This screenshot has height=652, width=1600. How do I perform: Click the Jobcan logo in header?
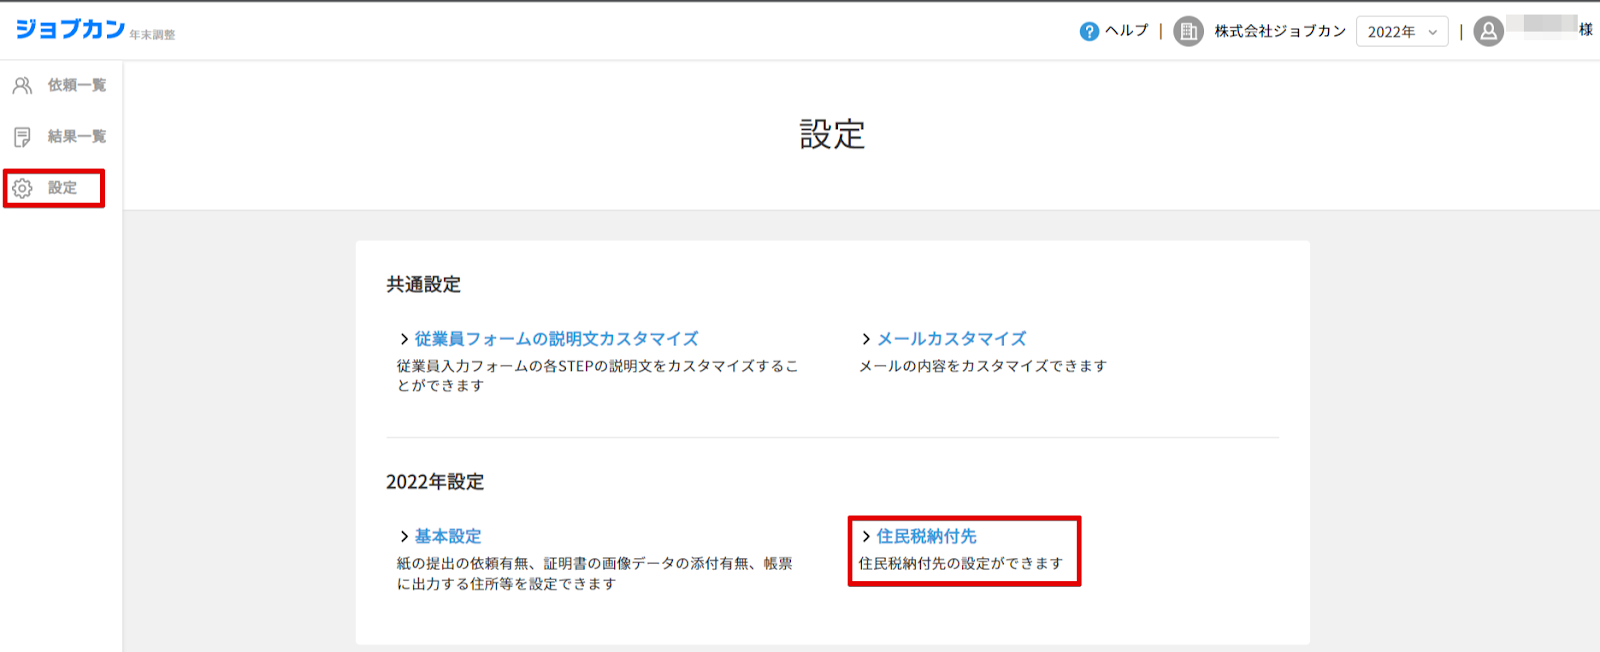(70, 29)
